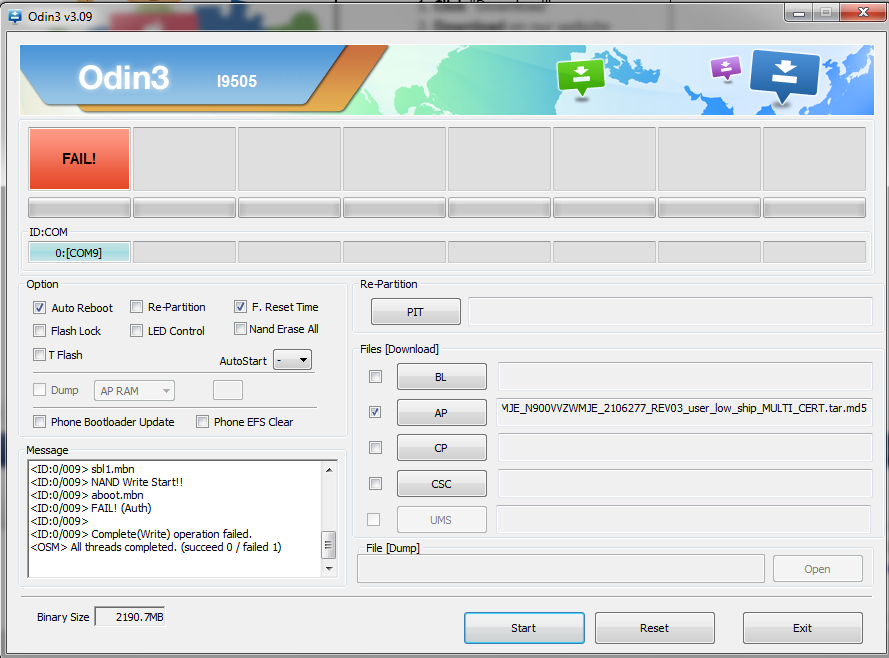Click the "aboot.mbn" log entry
Screen dimensions: 889x658
(x=87, y=495)
